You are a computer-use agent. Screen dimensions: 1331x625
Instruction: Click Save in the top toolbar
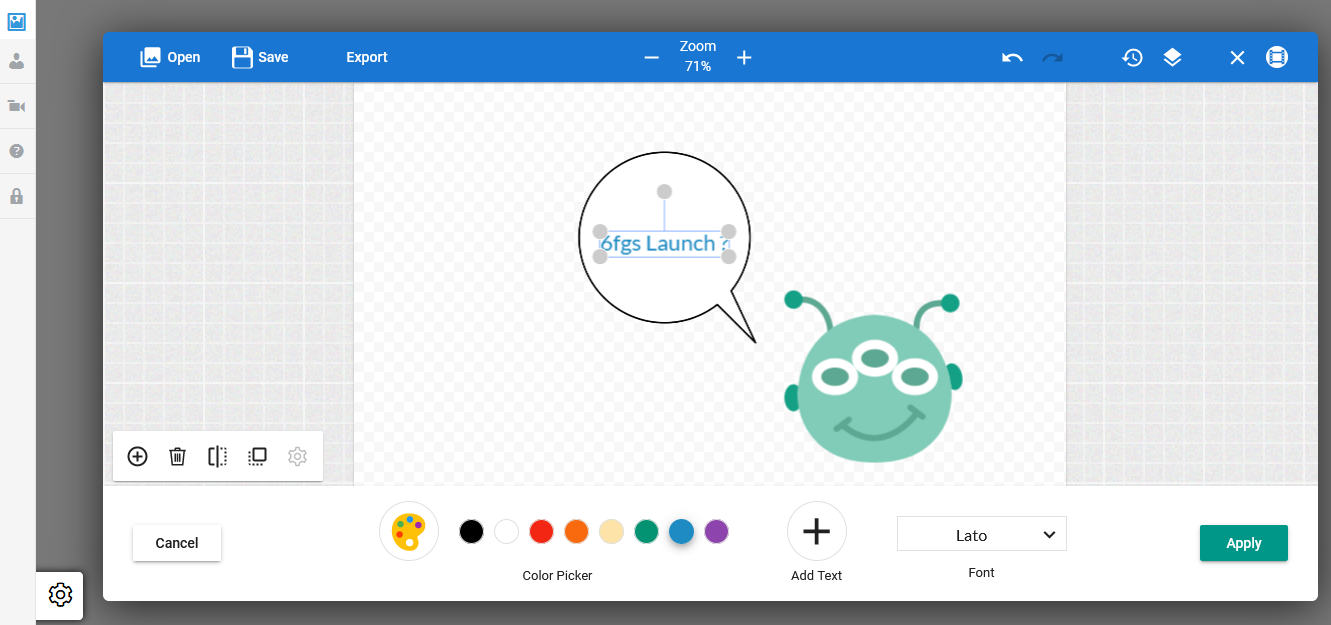point(260,57)
